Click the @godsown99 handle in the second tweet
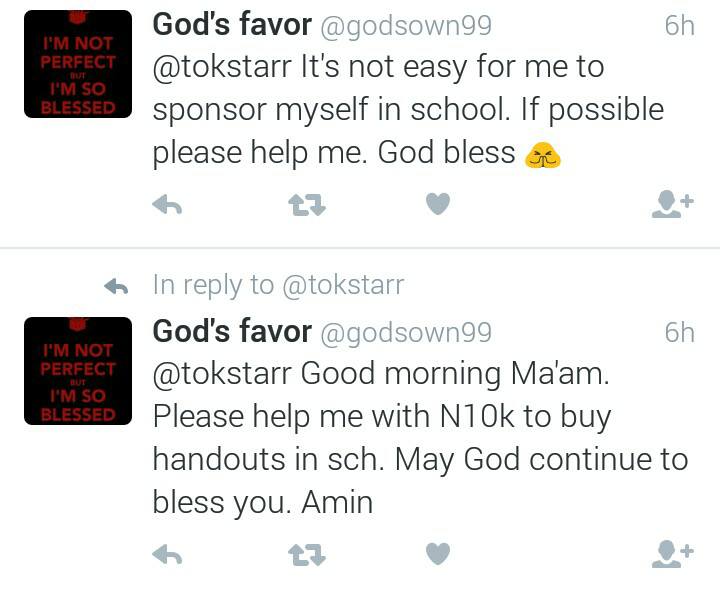Viewport: 720px width, 594px height. click(x=405, y=331)
